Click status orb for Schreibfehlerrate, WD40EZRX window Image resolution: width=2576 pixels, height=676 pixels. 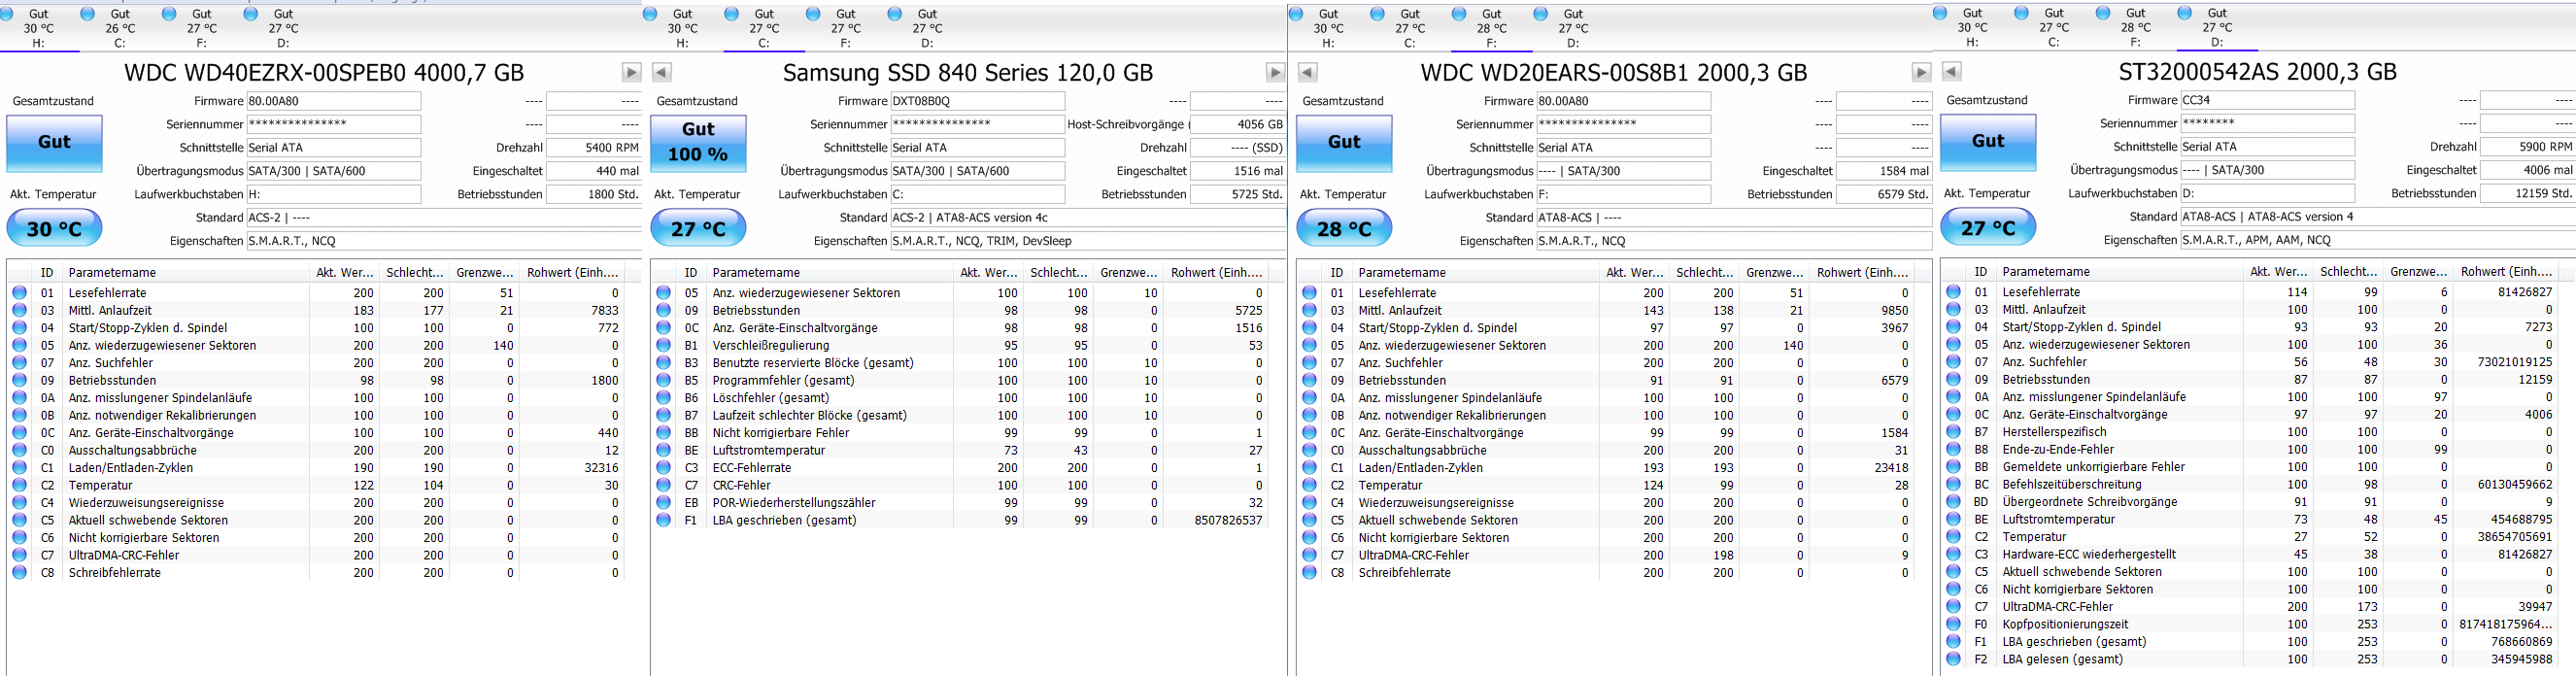pos(19,572)
